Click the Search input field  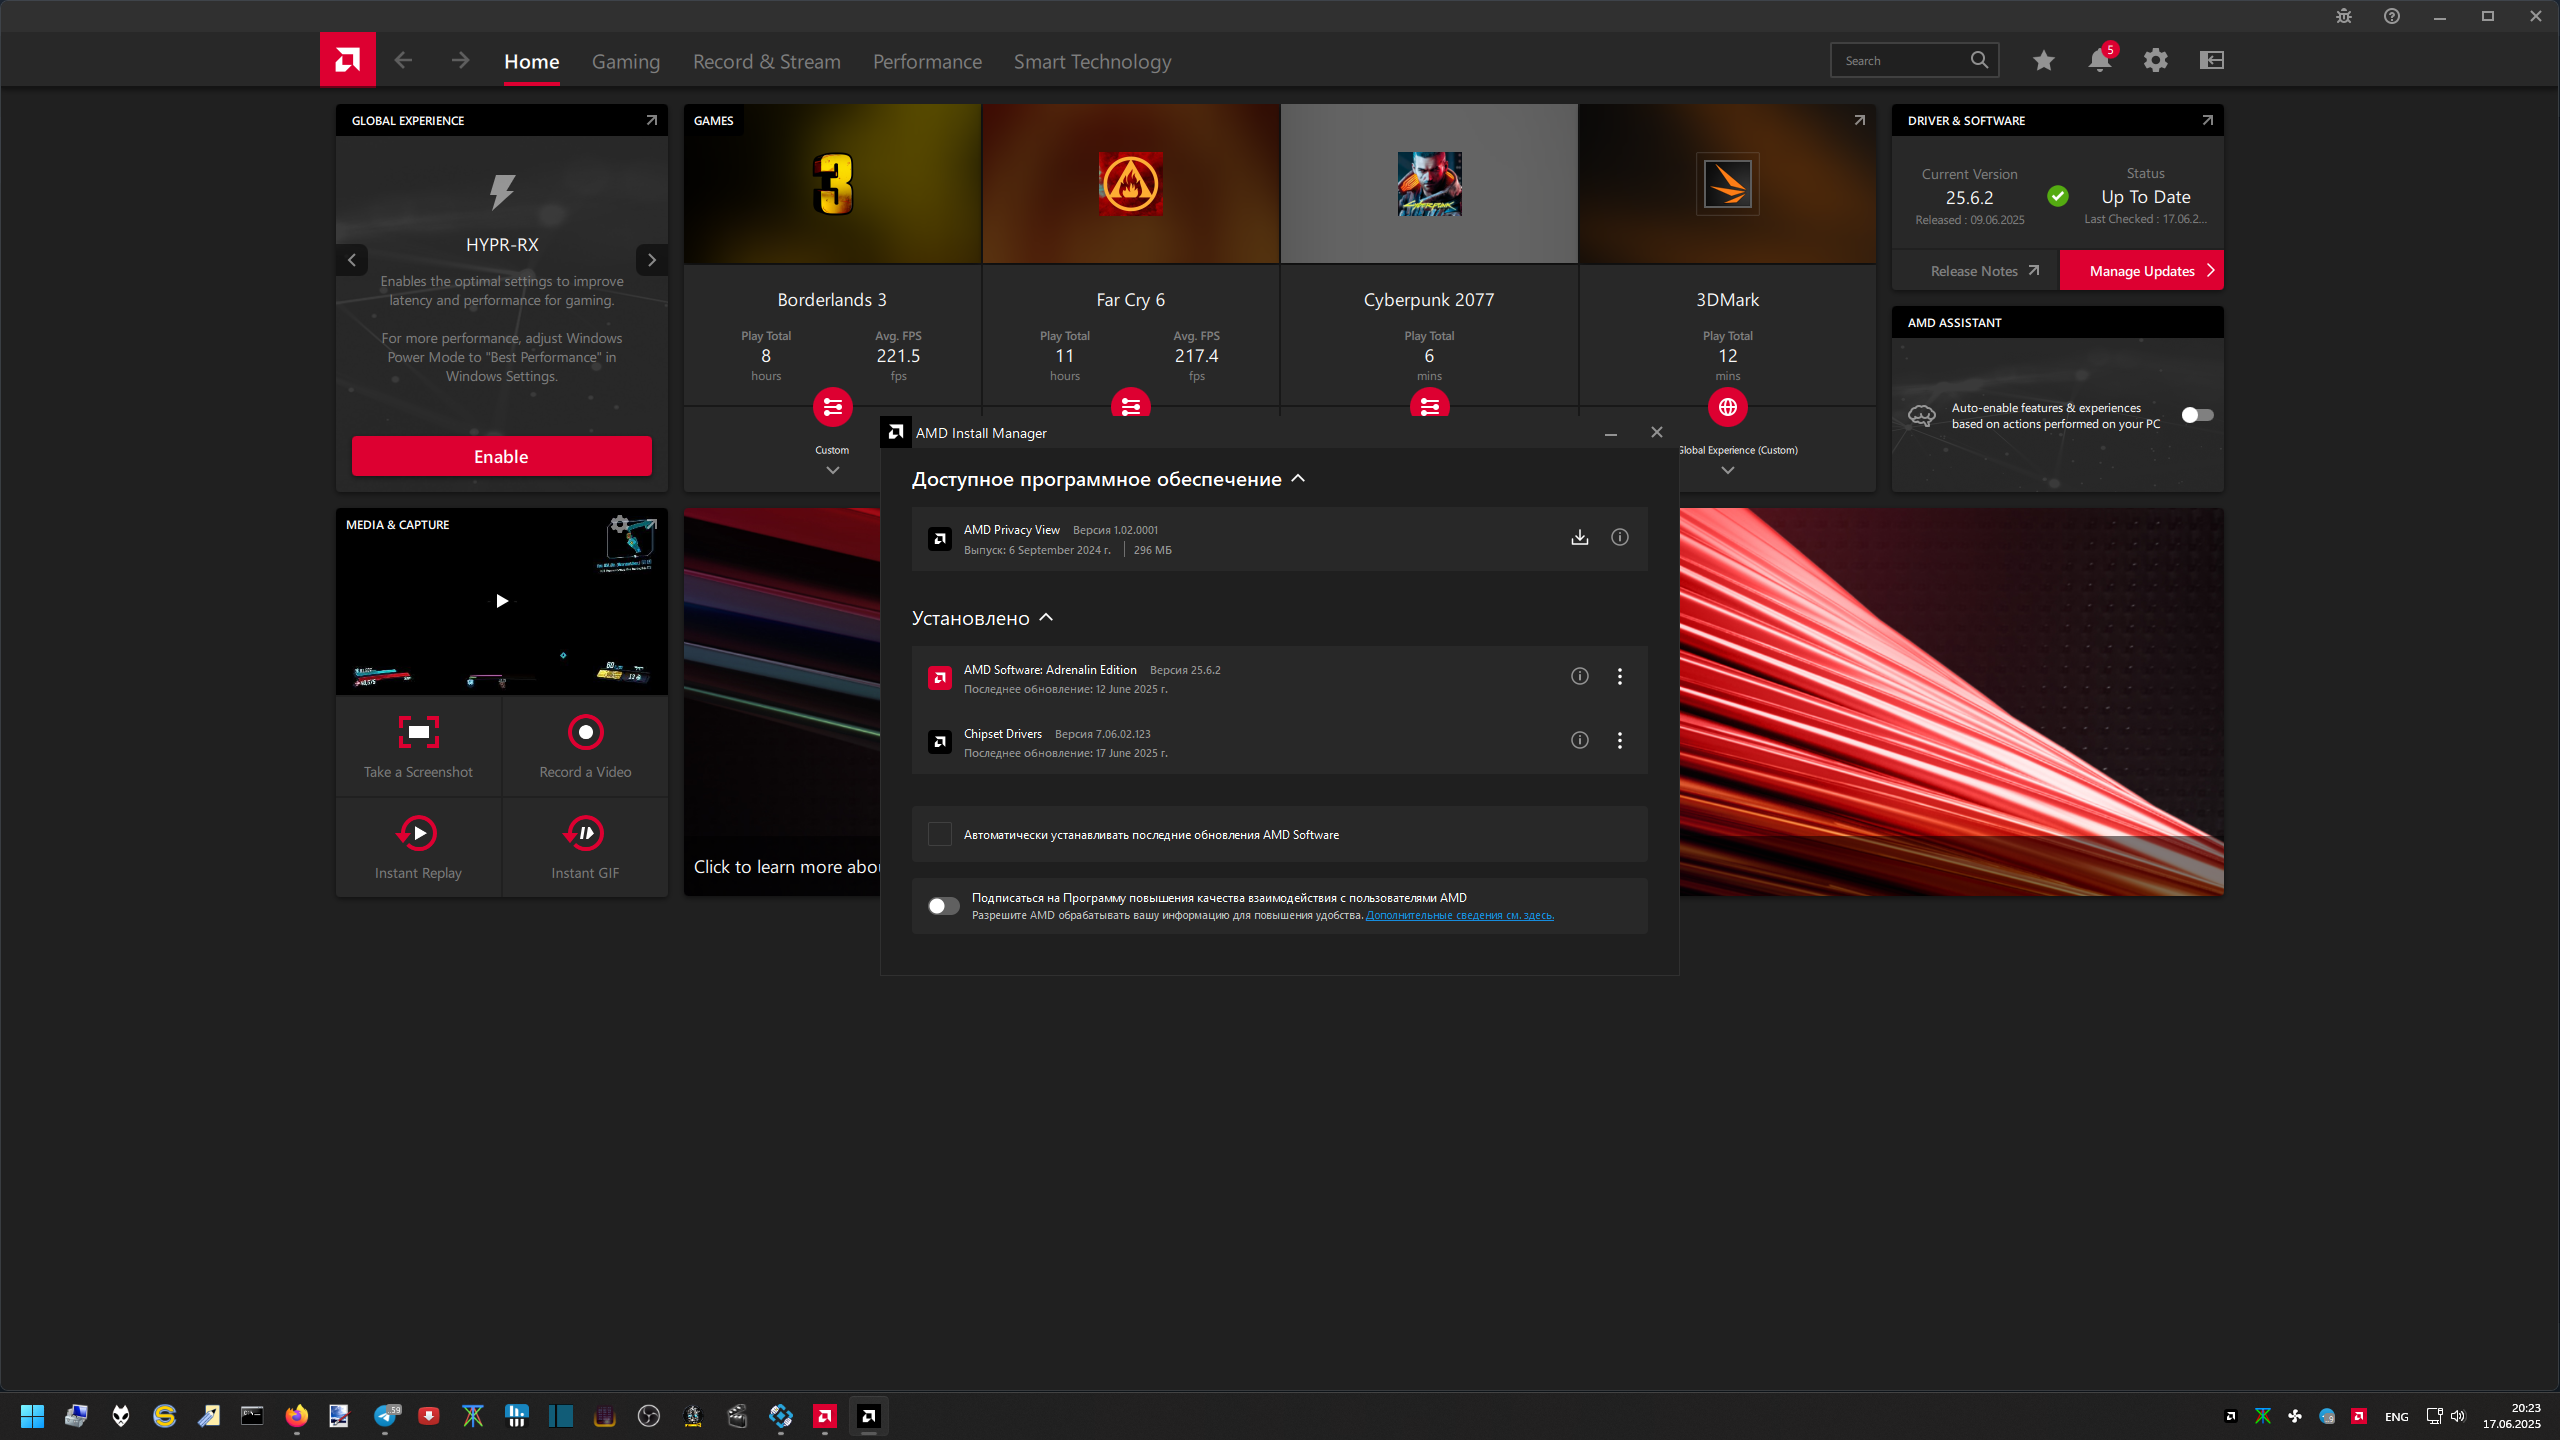1900,61
